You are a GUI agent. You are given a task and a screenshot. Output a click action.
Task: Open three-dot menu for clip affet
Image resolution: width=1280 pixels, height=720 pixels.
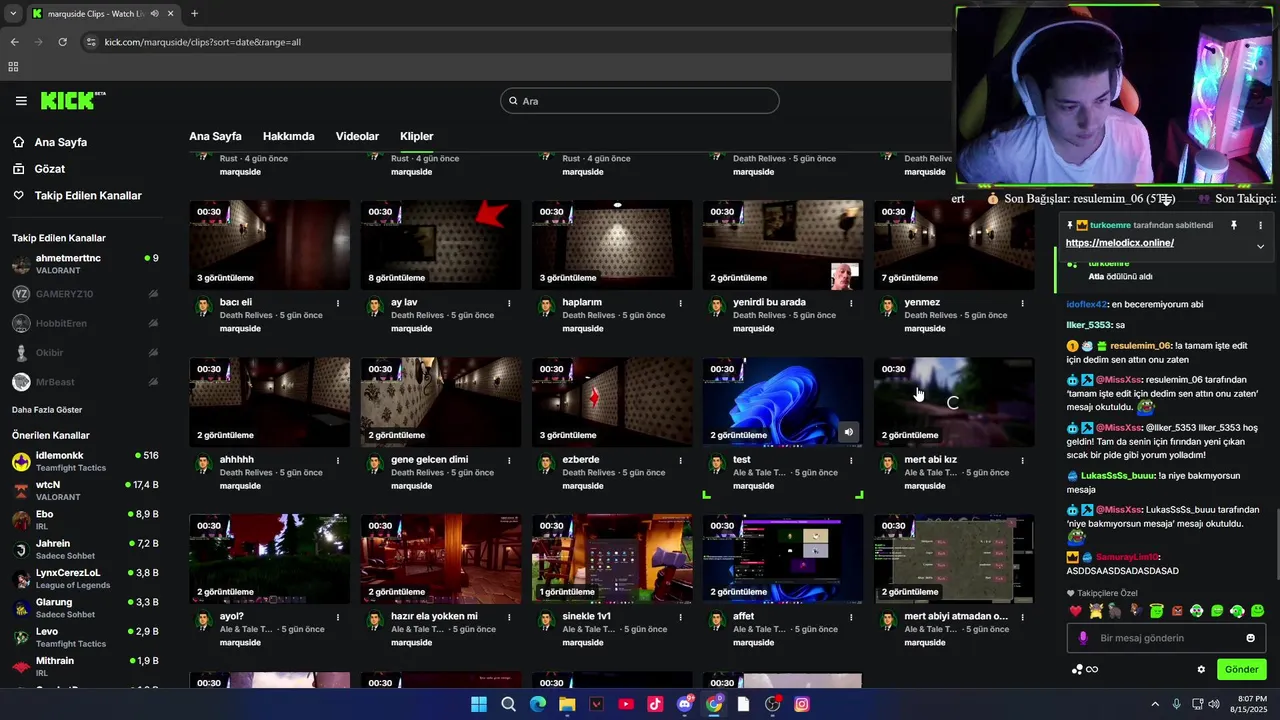click(851, 617)
